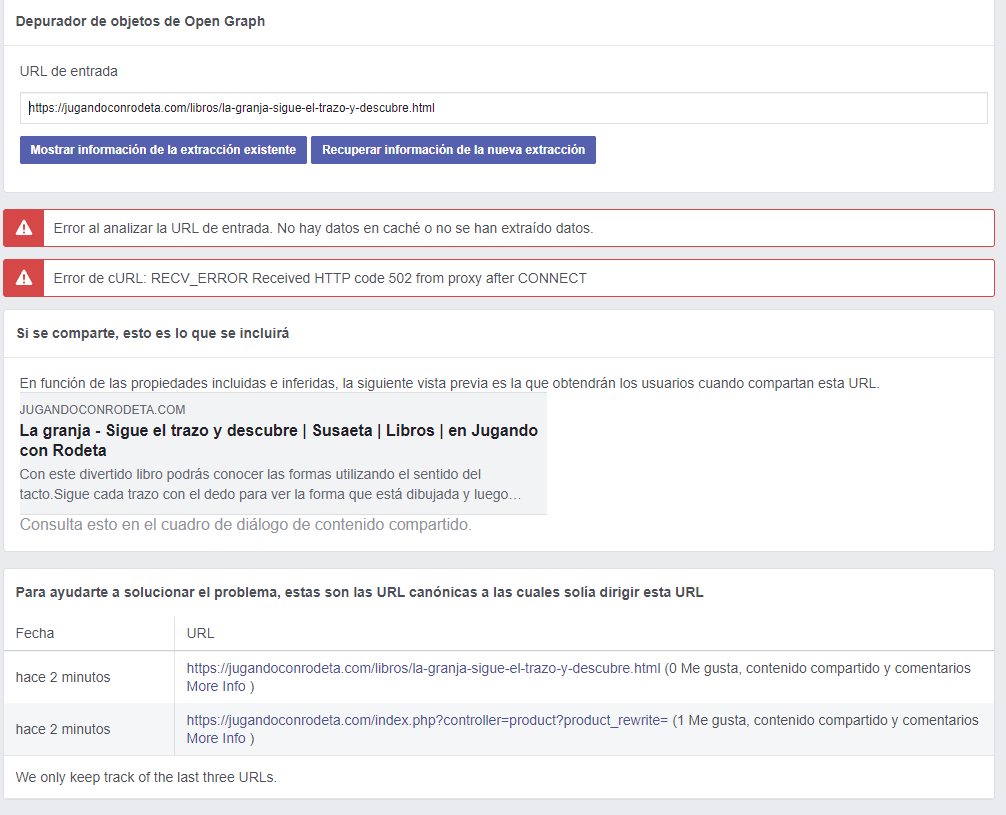Click the preview title 'La granja - Sigue el trazo'
This screenshot has width=1006, height=815.
point(278,440)
